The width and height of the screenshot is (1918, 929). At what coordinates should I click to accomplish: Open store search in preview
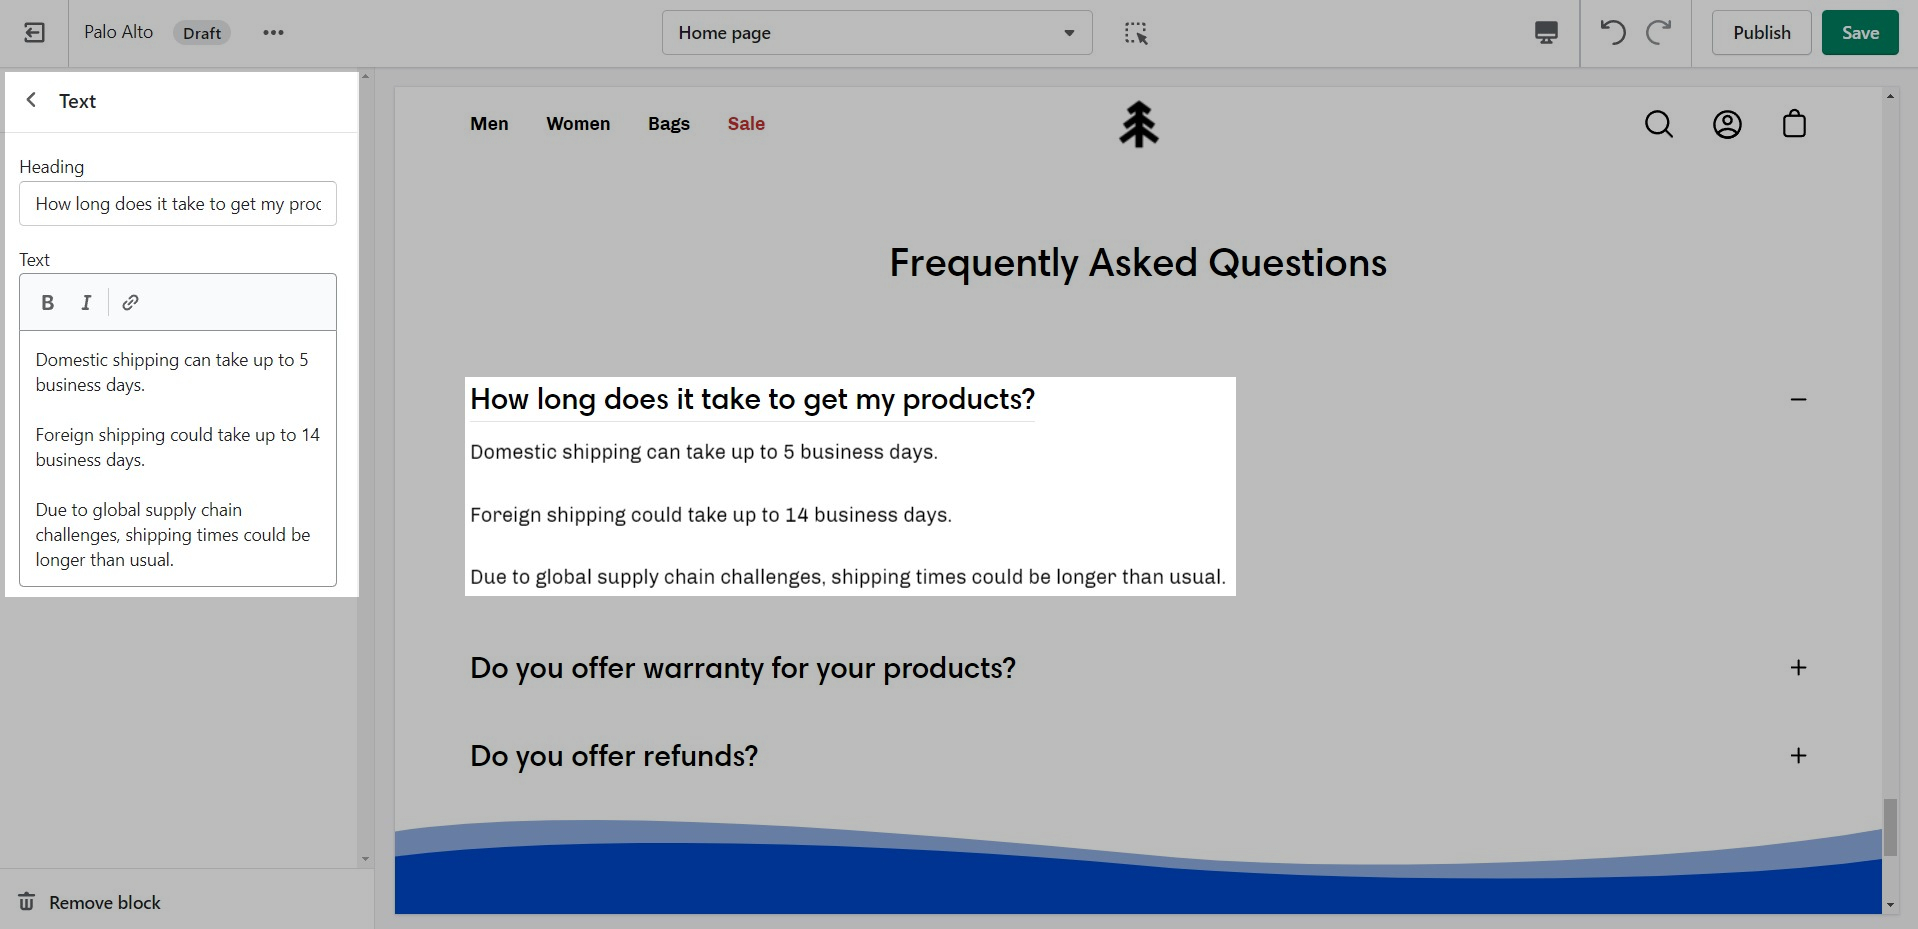pos(1658,124)
